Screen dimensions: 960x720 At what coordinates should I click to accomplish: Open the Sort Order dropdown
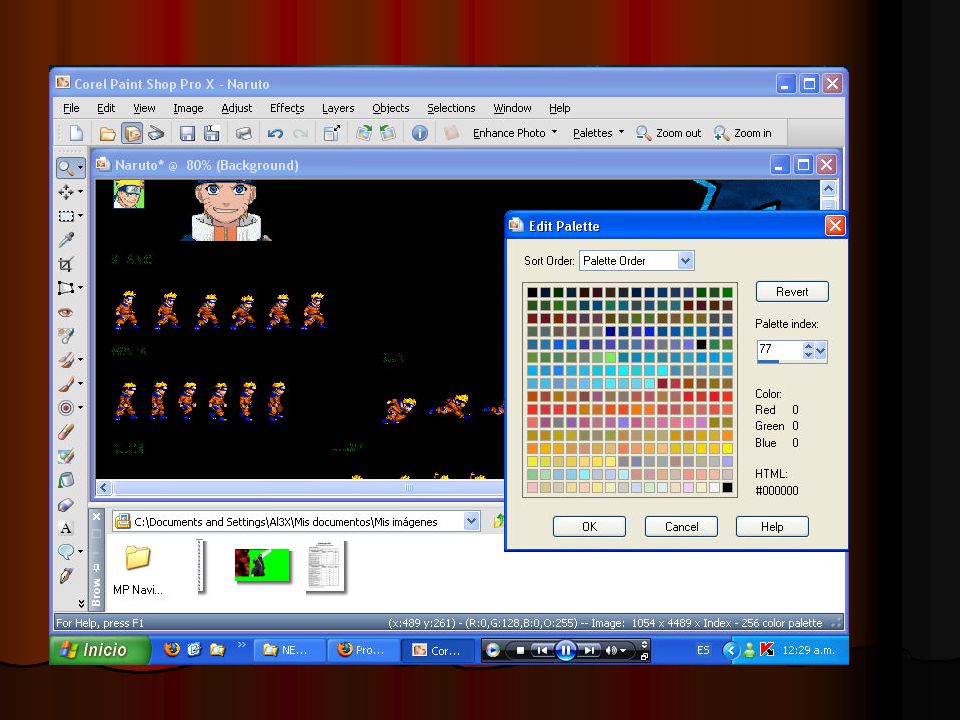(686, 261)
